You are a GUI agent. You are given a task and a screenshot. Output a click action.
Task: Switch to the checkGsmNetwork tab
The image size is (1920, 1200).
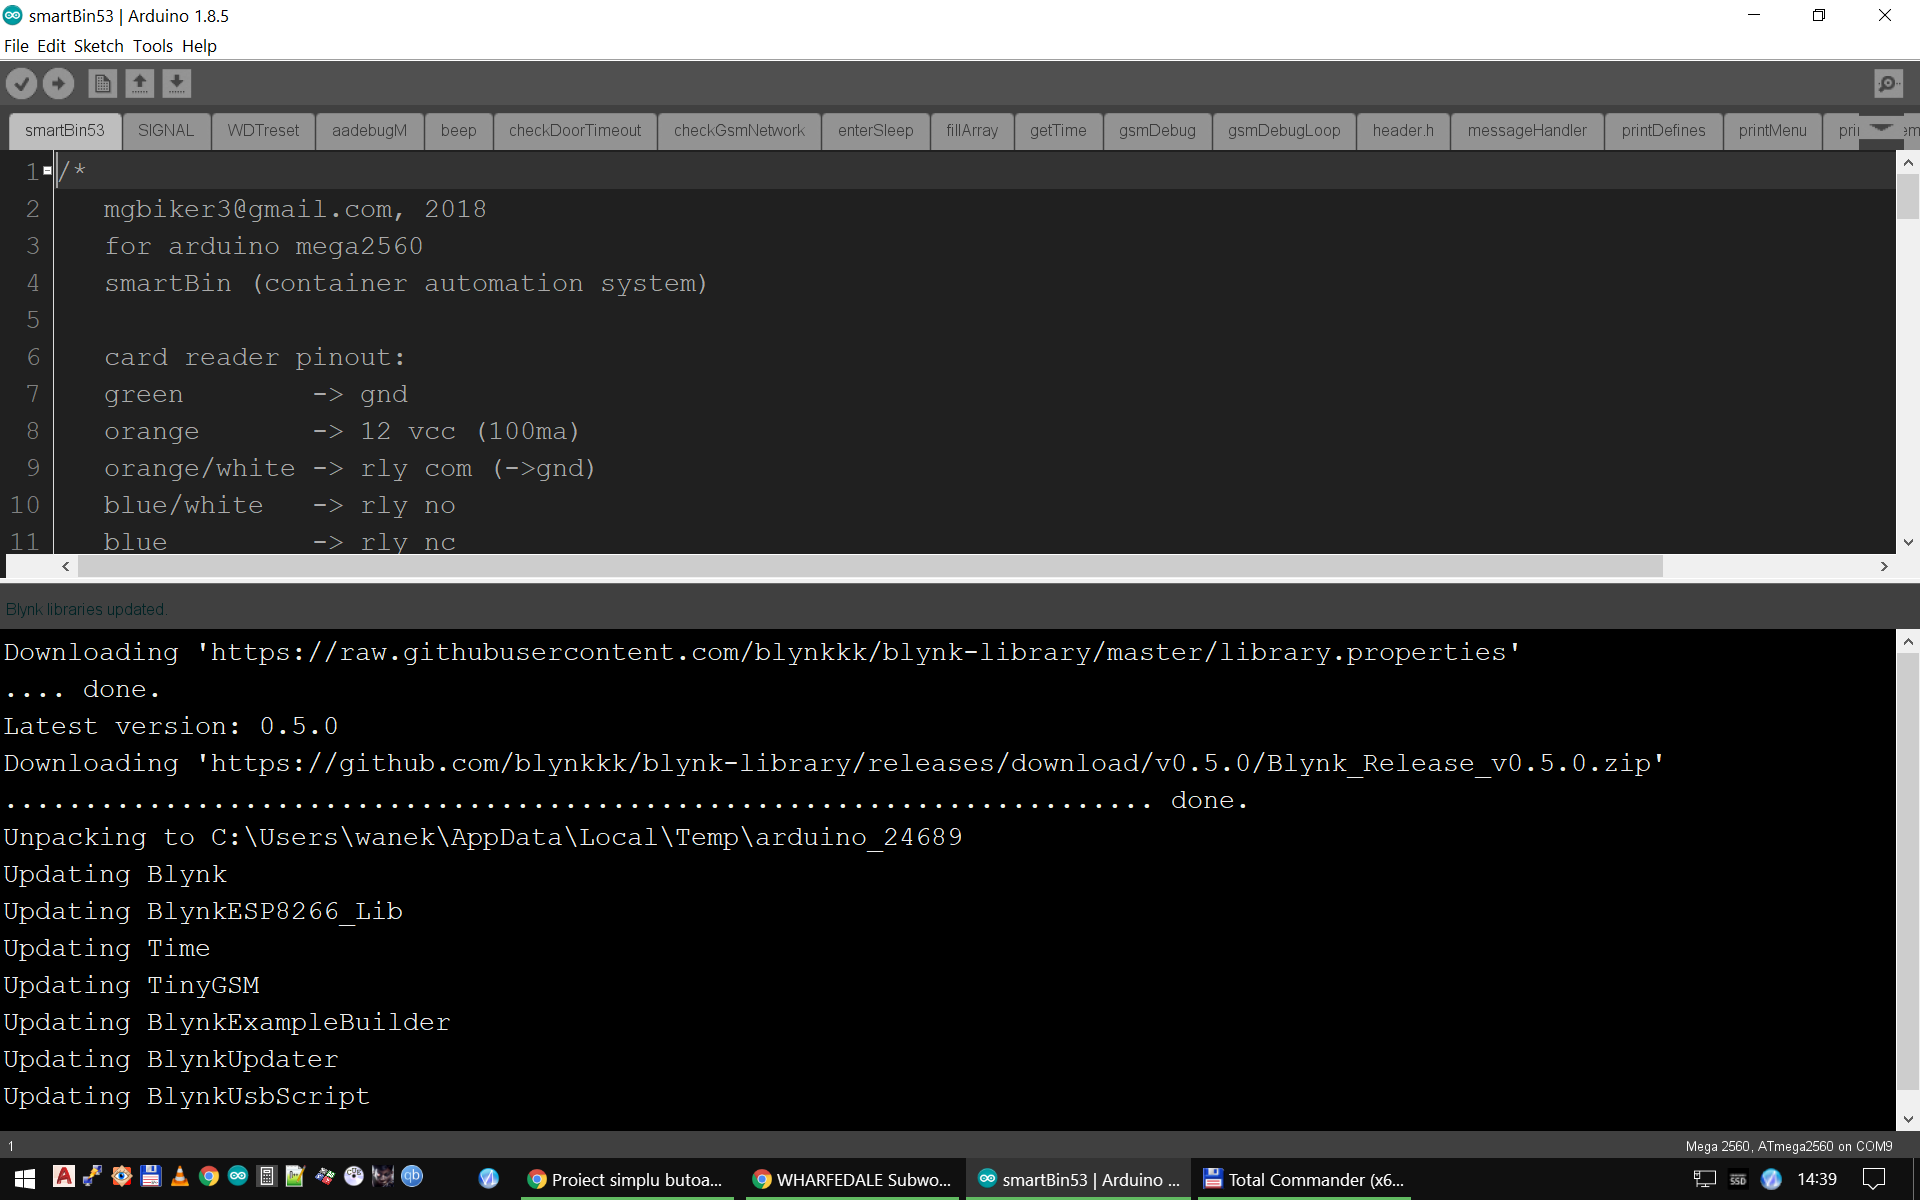(738, 130)
